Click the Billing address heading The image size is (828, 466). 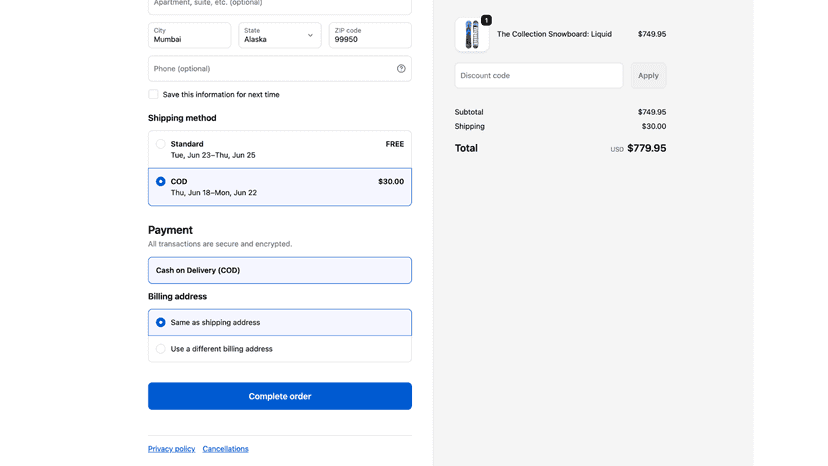(x=177, y=296)
